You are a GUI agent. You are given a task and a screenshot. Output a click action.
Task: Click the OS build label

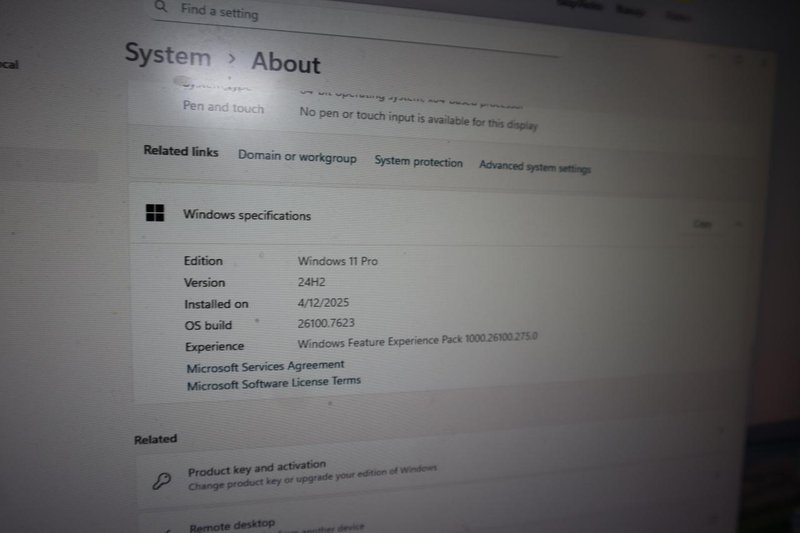pyautogui.click(x=208, y=325)
